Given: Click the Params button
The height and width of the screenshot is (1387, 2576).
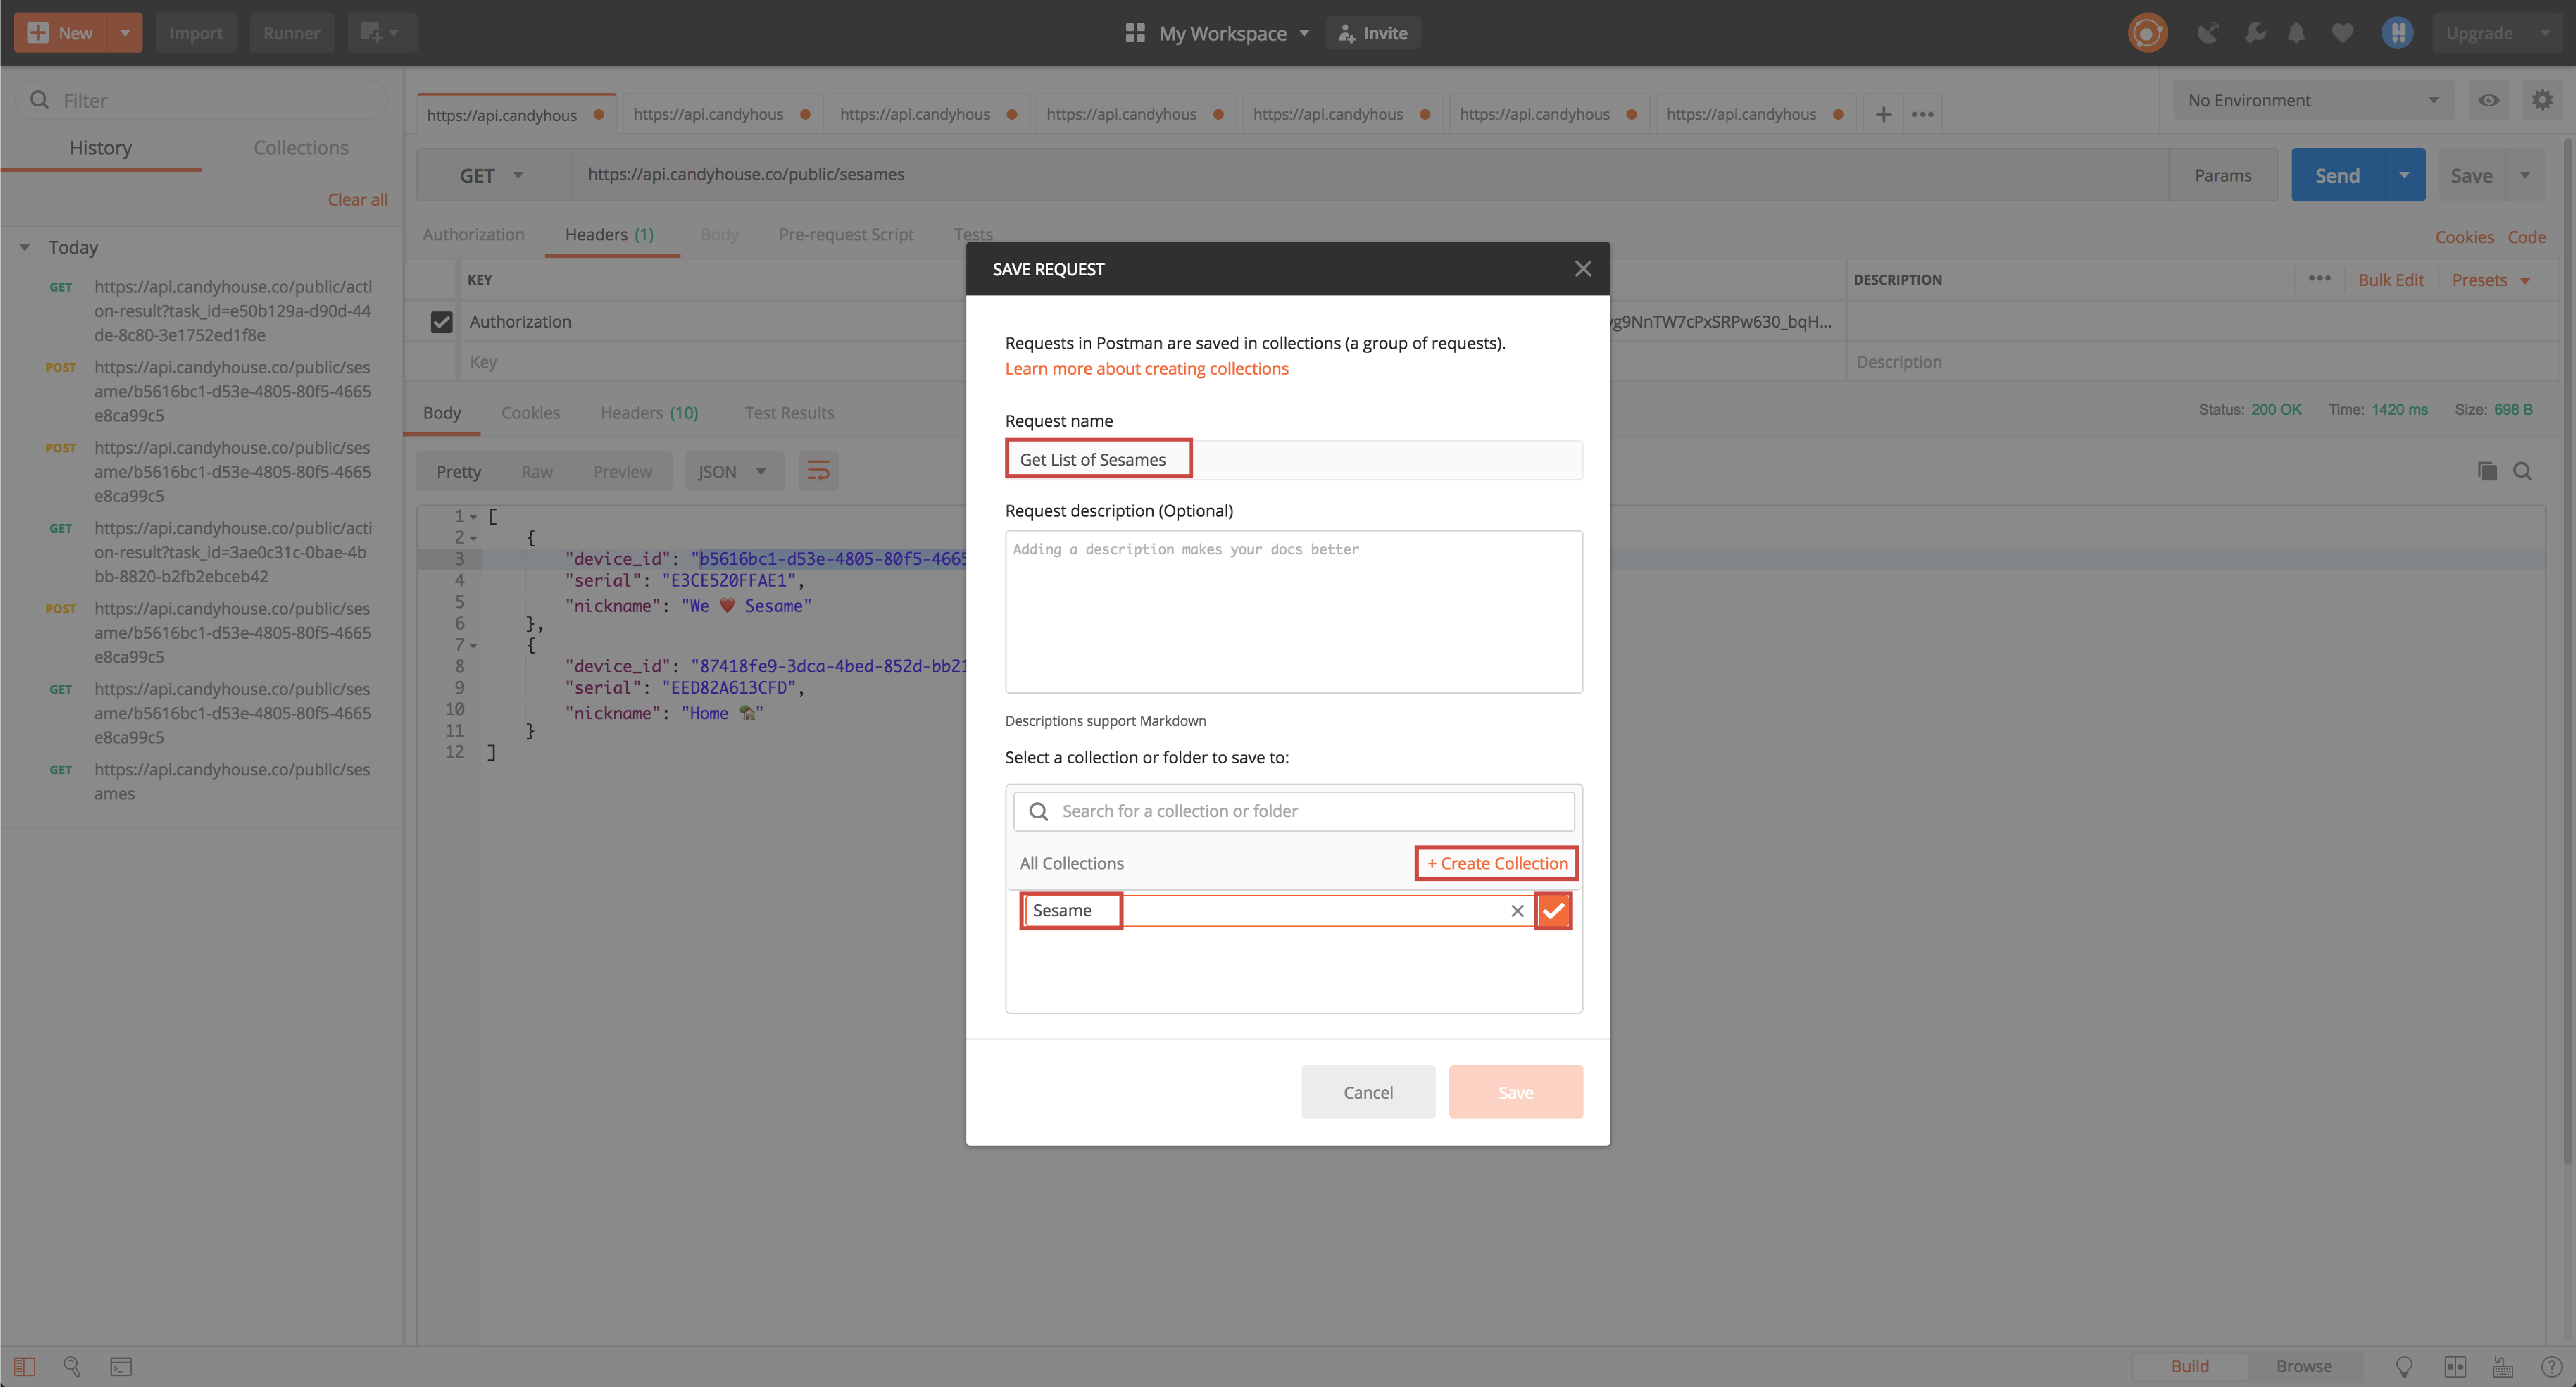Looking at the screenshot, I should point(2222,175).
